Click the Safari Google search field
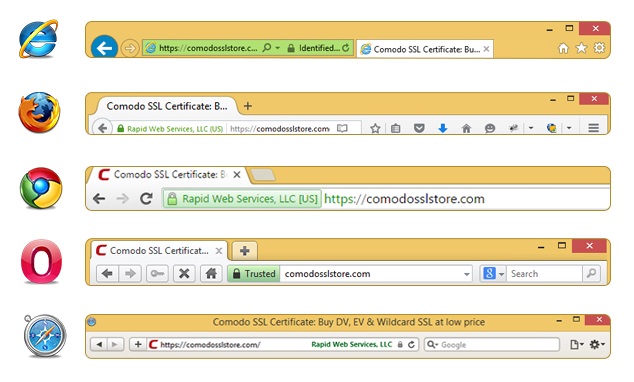The height and width of the screenshot is (382, 634). coord(492,344)
